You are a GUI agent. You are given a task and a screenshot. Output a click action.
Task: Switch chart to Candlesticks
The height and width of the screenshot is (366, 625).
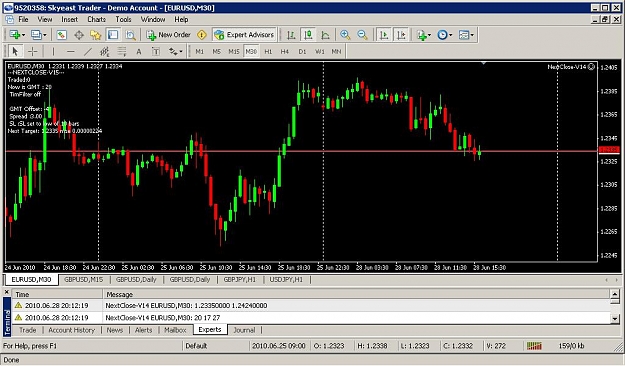(x=308, y=35)
